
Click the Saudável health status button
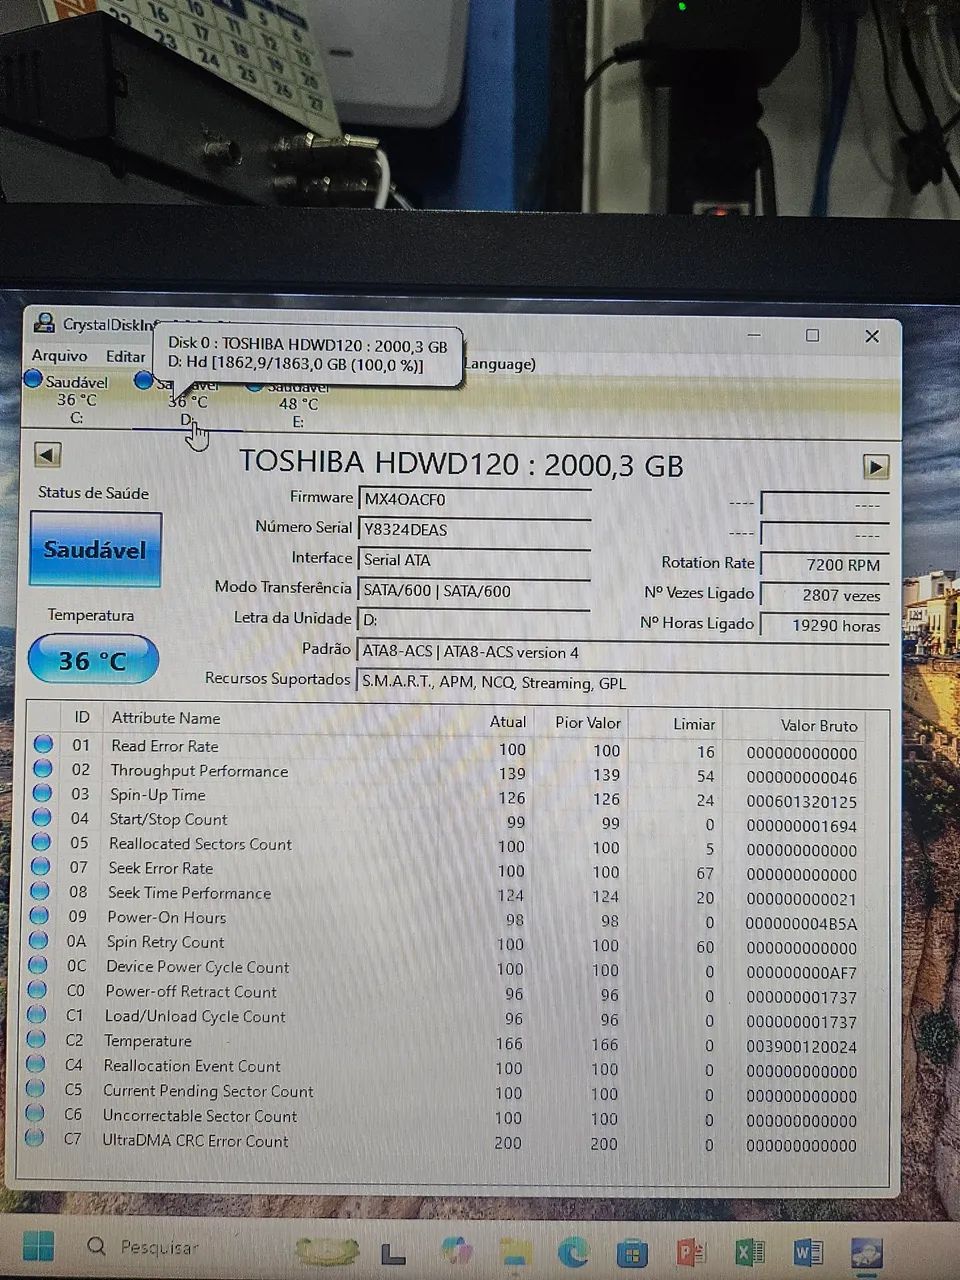click(96, 549)
